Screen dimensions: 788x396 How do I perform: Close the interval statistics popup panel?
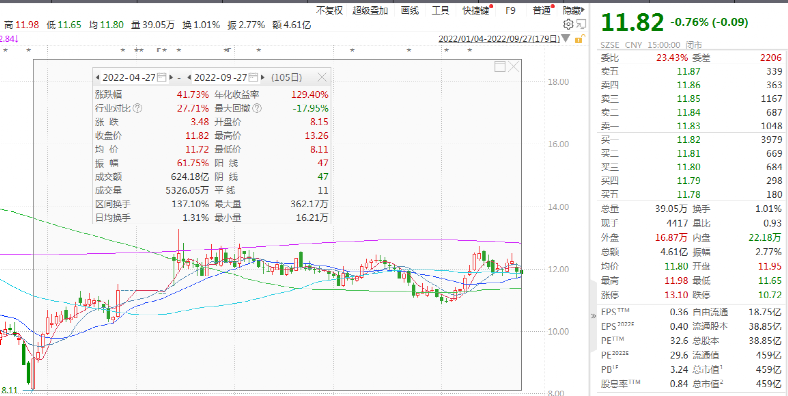tap(322, 77)
